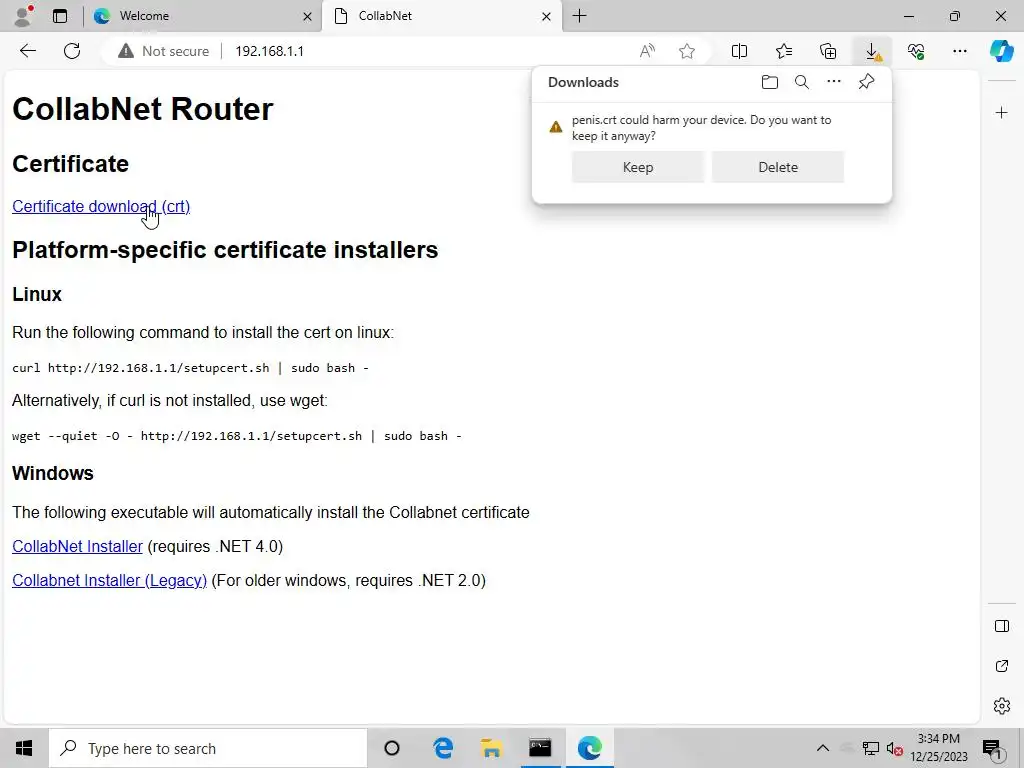Pin the Downloads panel
The width and height of the screenshot is (1024, 768).
coord(867,82)
